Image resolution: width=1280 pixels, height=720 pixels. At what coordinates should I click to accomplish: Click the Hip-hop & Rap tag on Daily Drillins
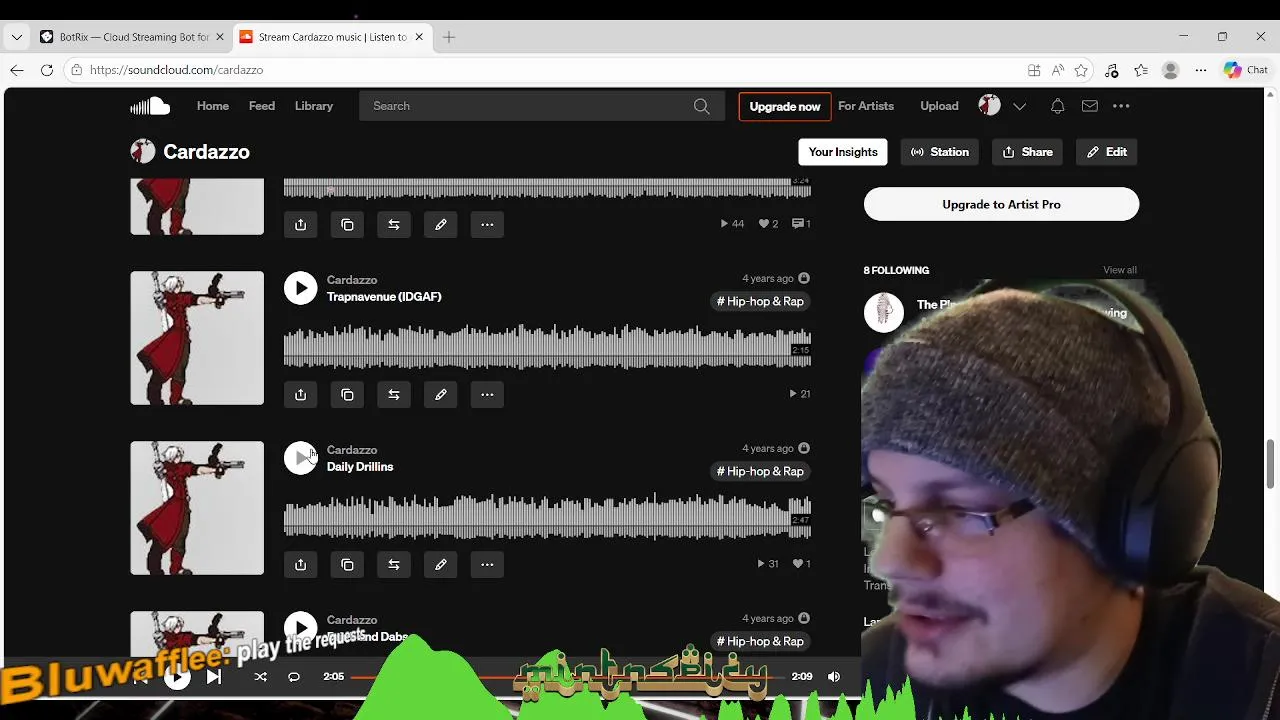point(760,471)
